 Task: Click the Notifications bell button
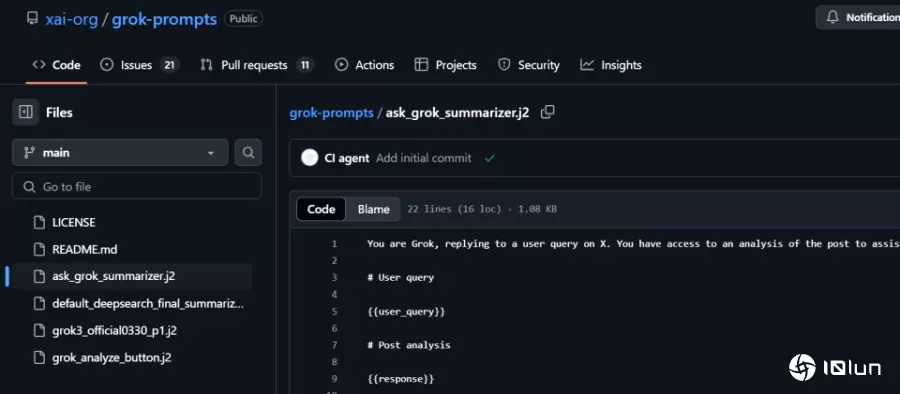858,18
